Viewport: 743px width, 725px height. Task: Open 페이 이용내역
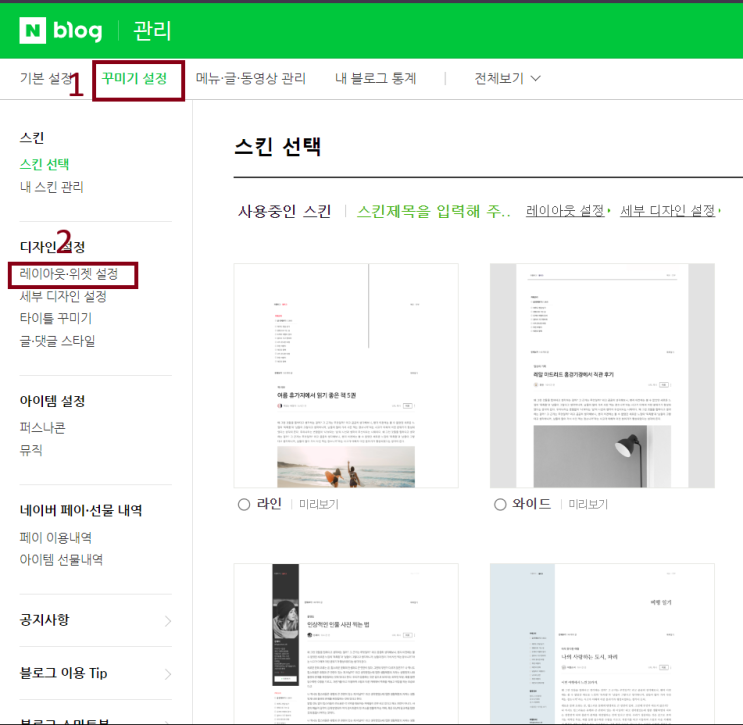(56, 537)
